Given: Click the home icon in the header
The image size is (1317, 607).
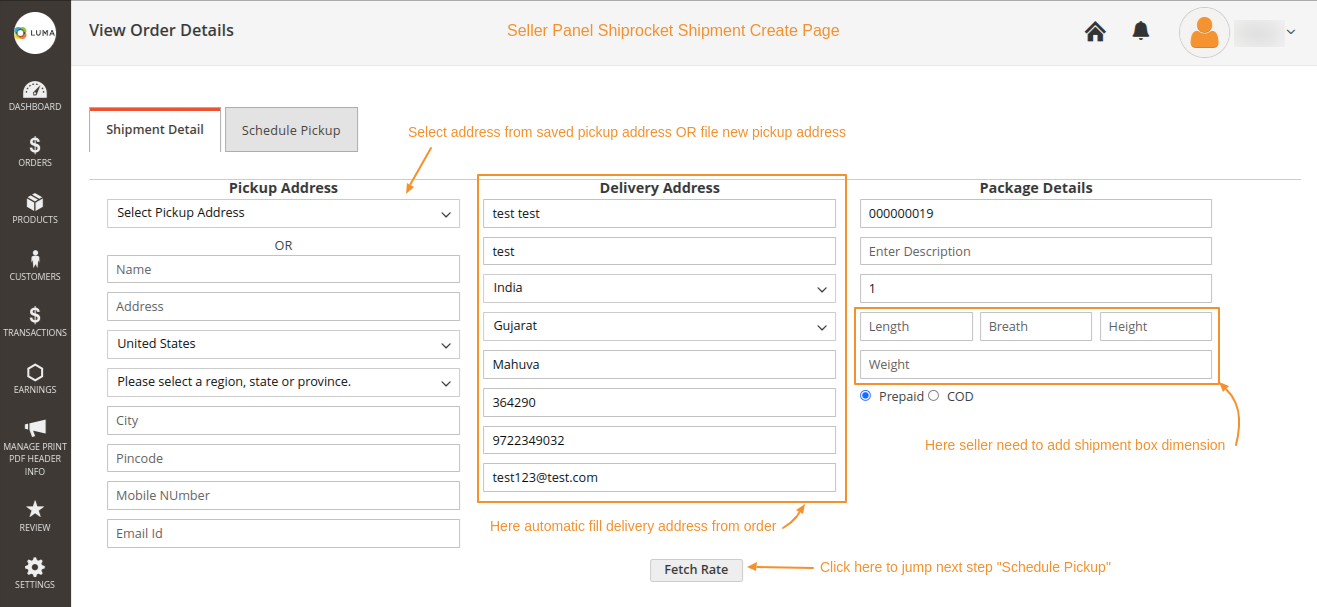Looking at the screenshot, I should pyautogui.click(x=1094, y=31).
